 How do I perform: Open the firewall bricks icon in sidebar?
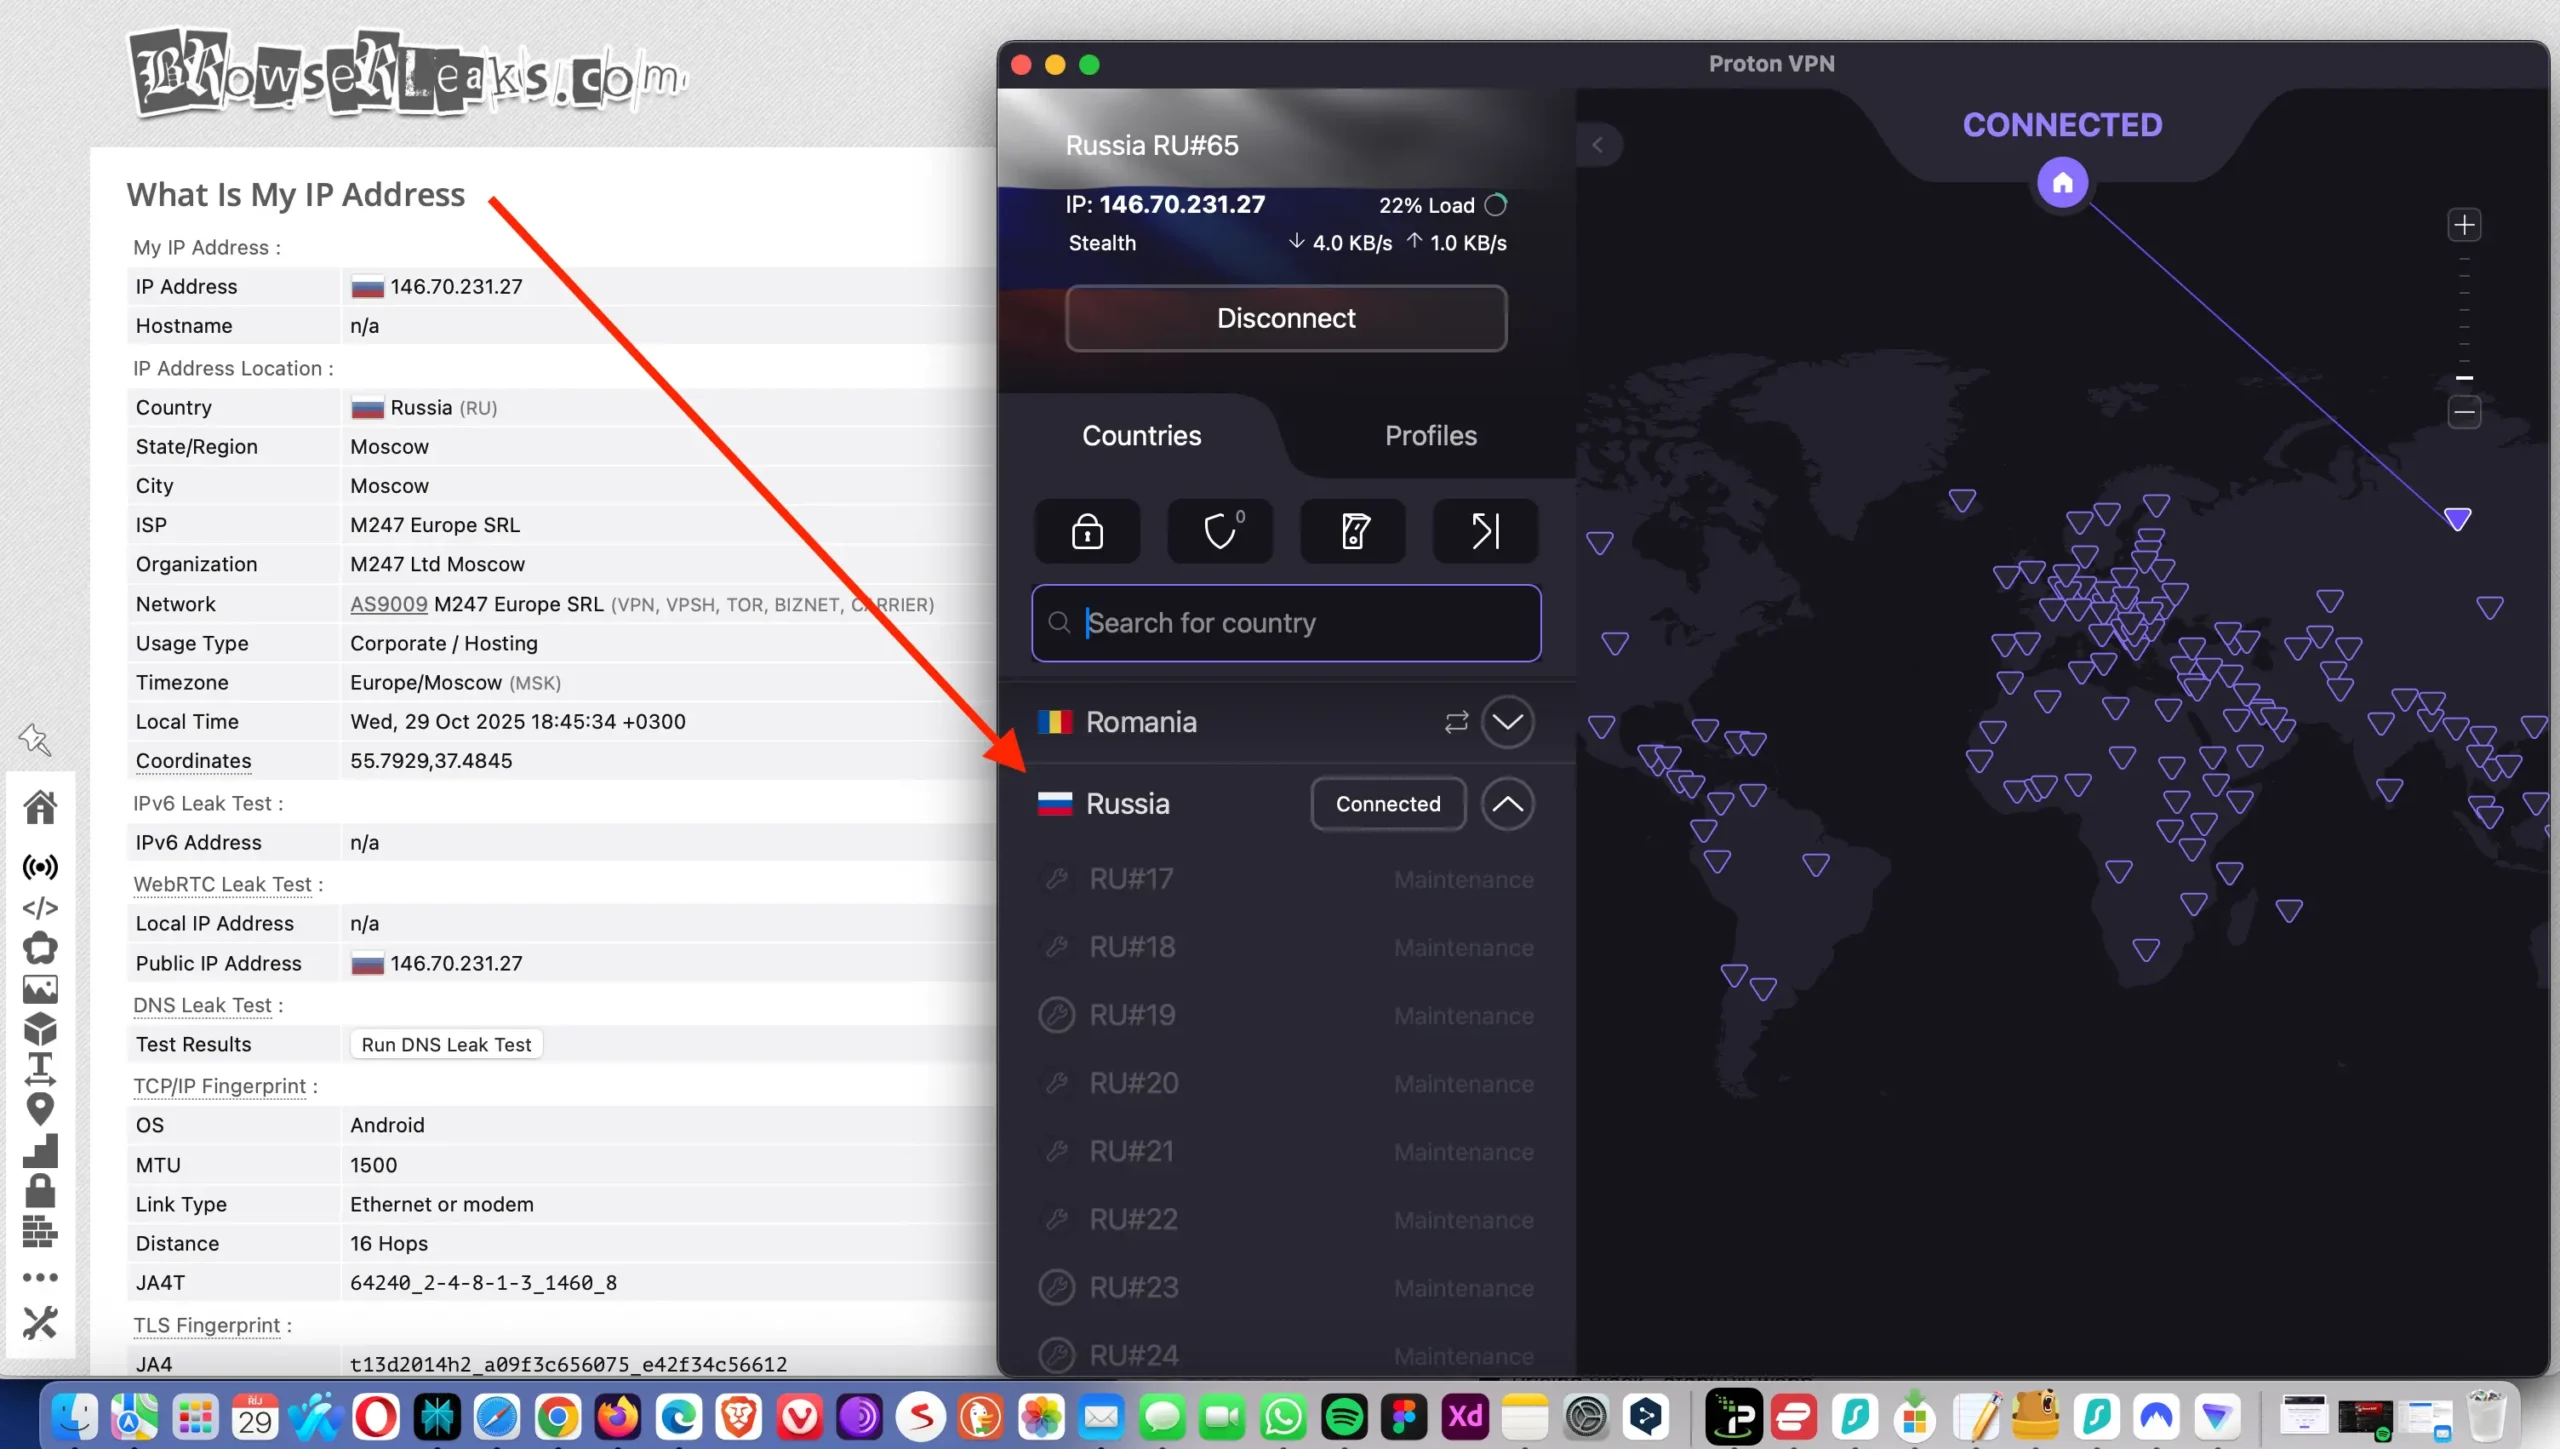pyautogui.click(x=40, y=1231)
